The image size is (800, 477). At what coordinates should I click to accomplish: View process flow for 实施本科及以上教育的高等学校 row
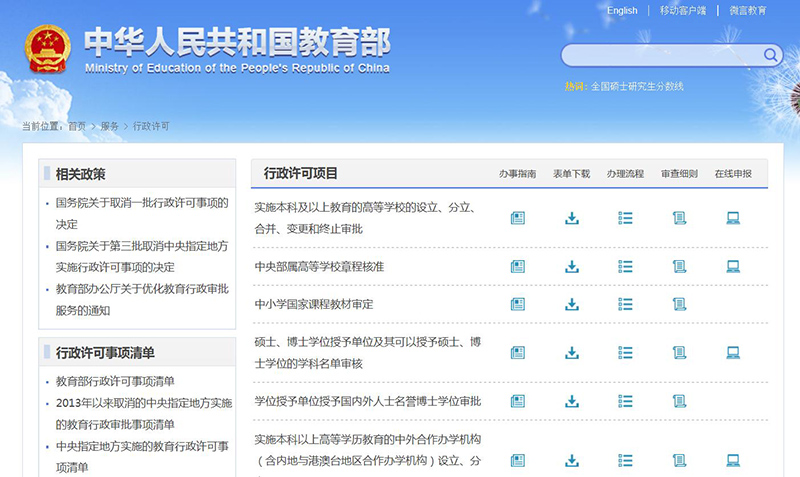626,218
